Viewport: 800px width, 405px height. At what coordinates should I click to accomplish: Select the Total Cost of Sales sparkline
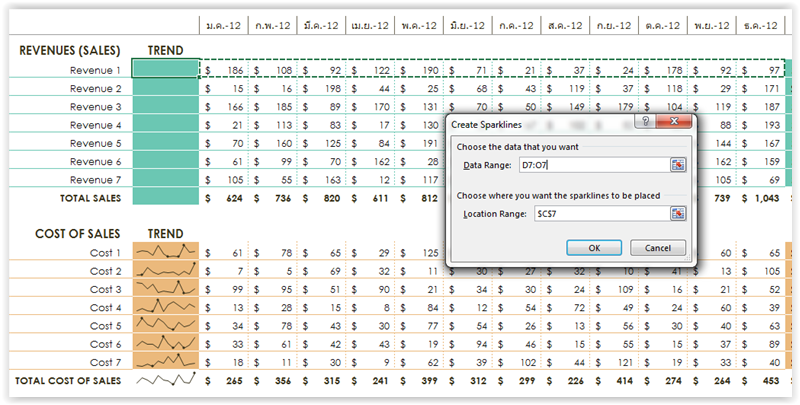[x=165, y=379]
